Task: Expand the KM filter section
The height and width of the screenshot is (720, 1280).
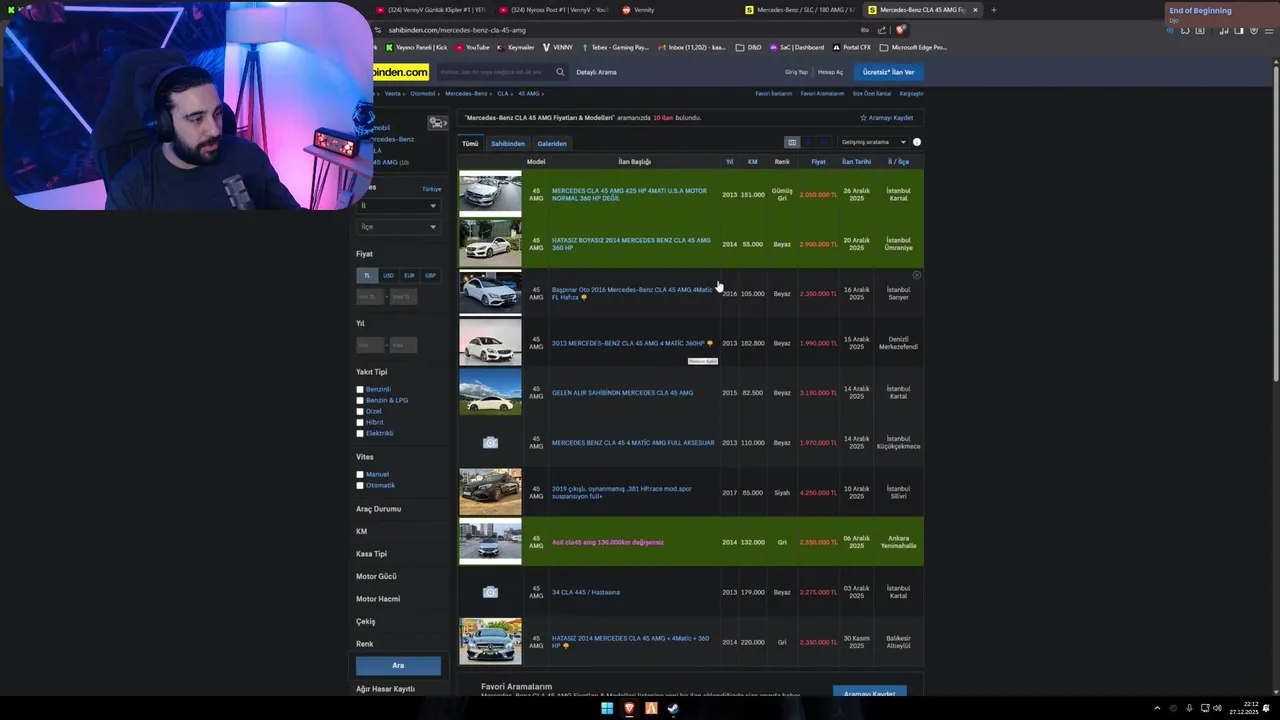Action: [x=361, y=531]
